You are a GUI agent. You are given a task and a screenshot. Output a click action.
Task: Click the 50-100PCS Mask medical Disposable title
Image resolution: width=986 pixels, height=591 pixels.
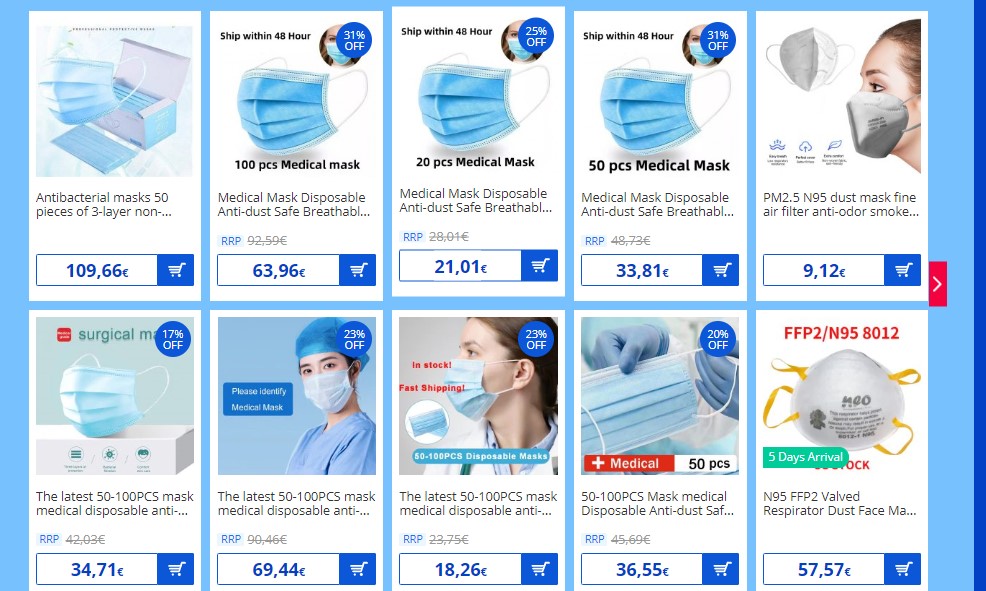657,504
